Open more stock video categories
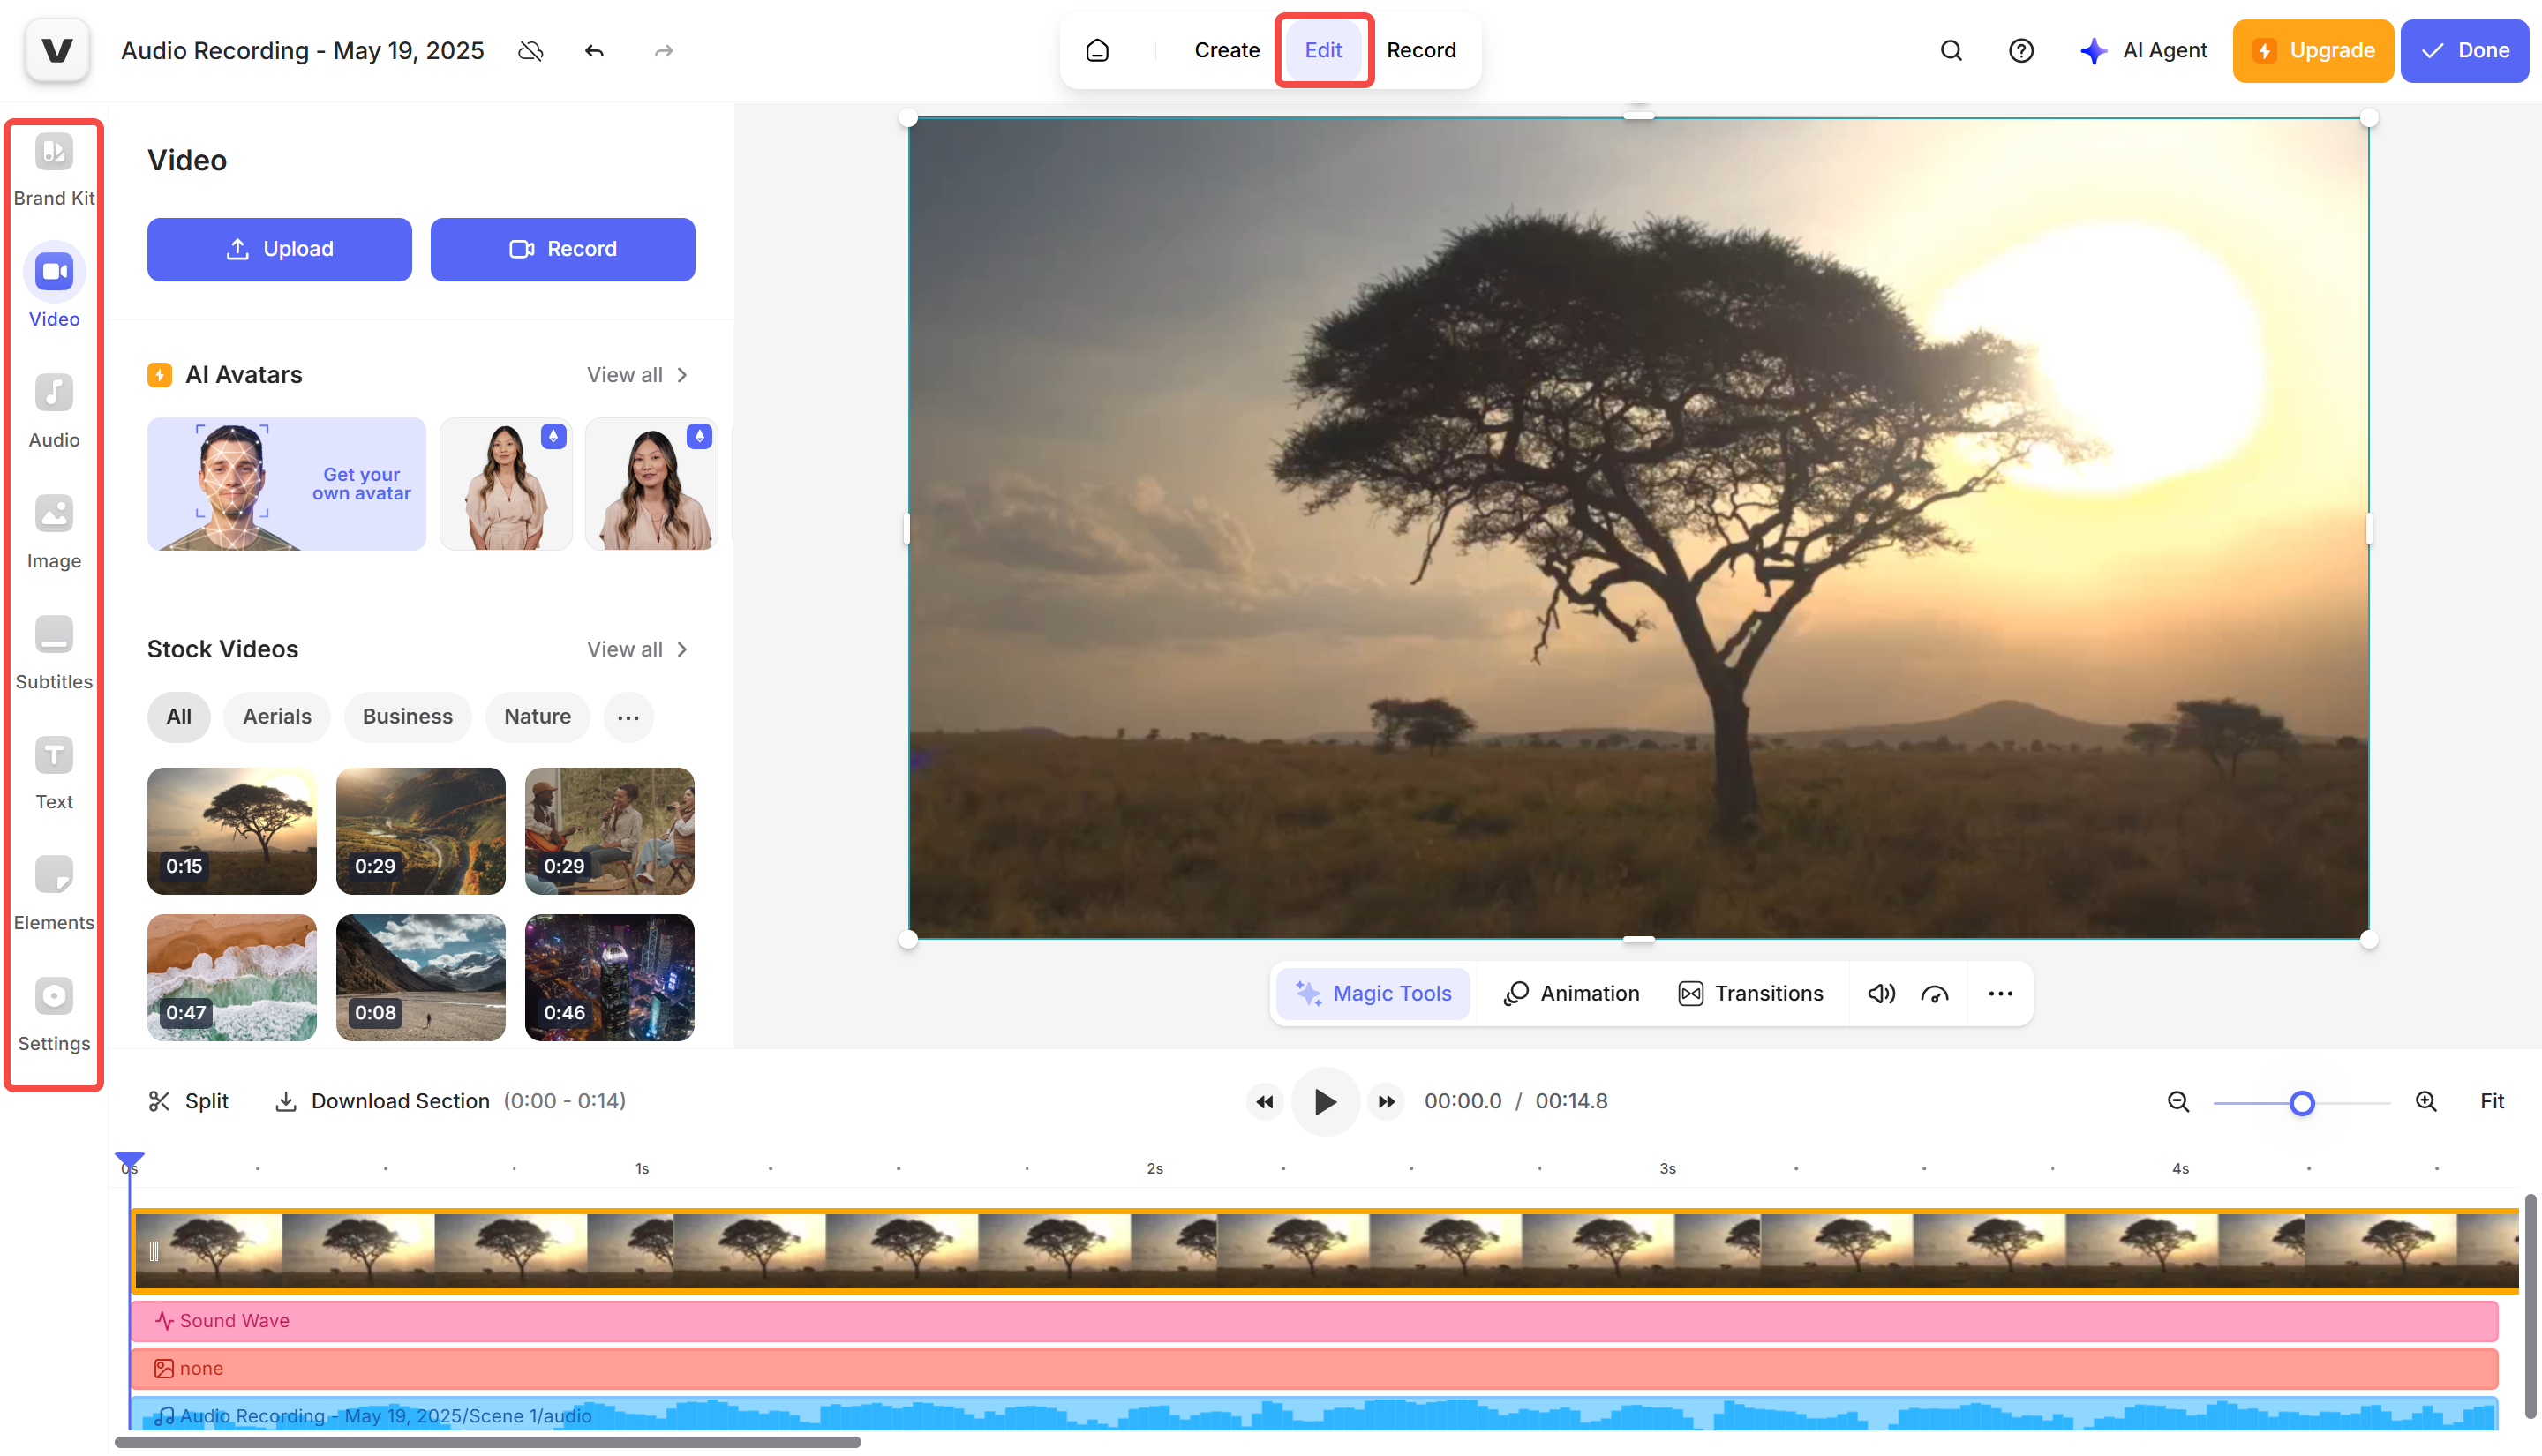Image resolution: width=2542 pixels, height=1456 pixels. [x=628, y=717]
